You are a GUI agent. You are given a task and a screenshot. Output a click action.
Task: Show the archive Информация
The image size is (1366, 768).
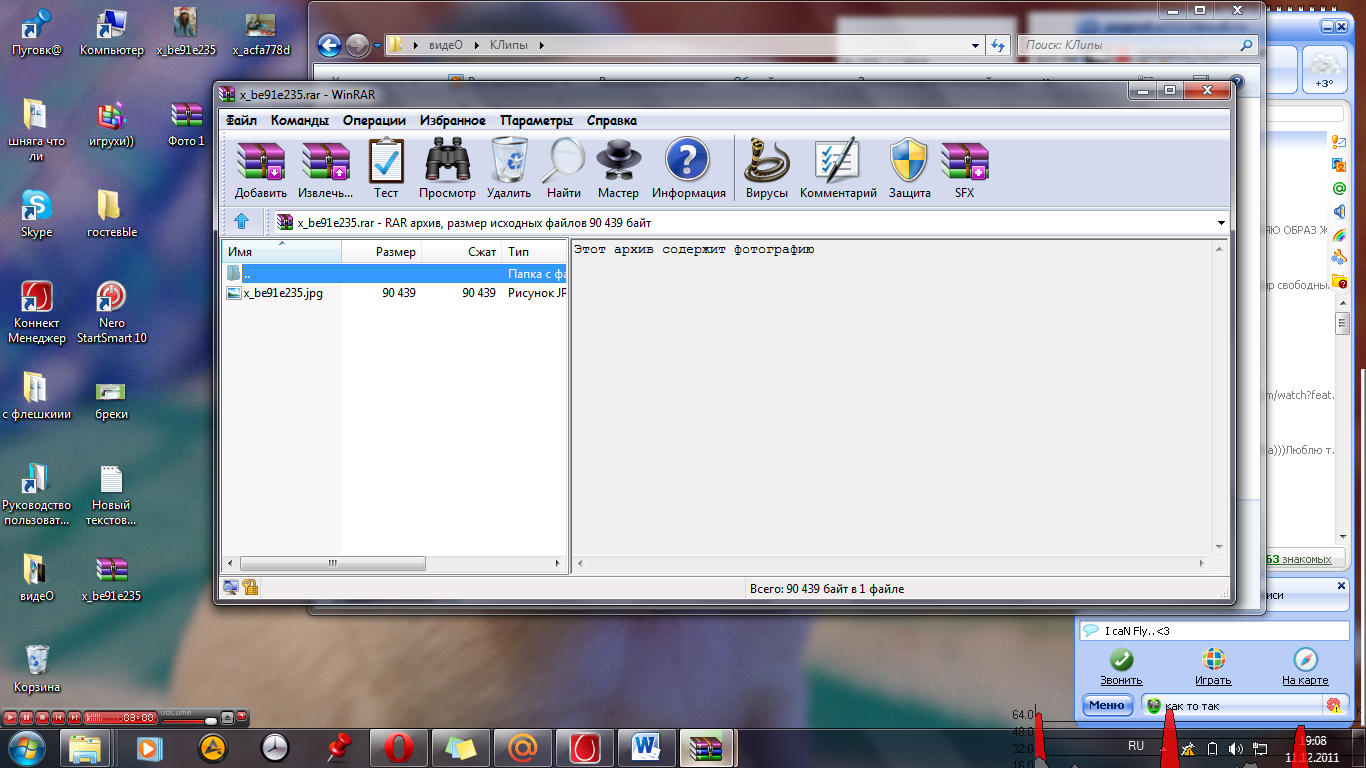(688, 168)
